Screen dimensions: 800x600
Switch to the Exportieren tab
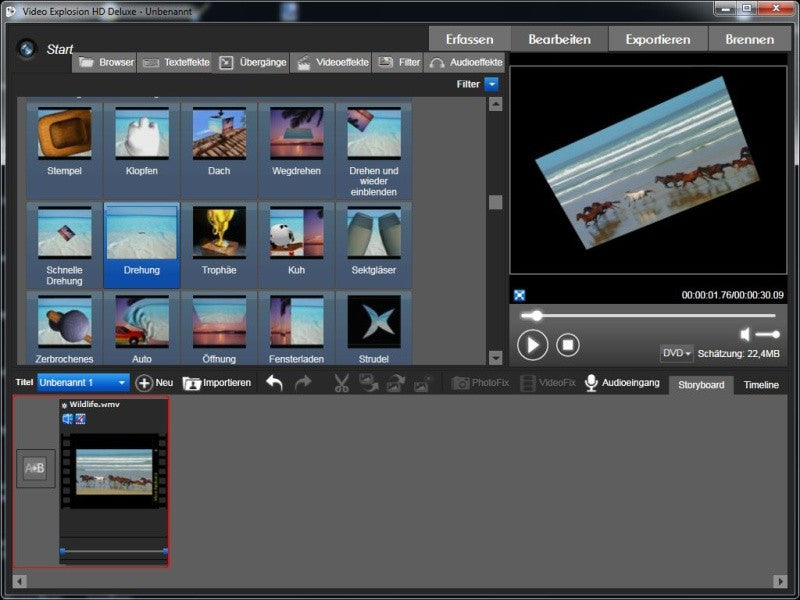click(658, 39)
